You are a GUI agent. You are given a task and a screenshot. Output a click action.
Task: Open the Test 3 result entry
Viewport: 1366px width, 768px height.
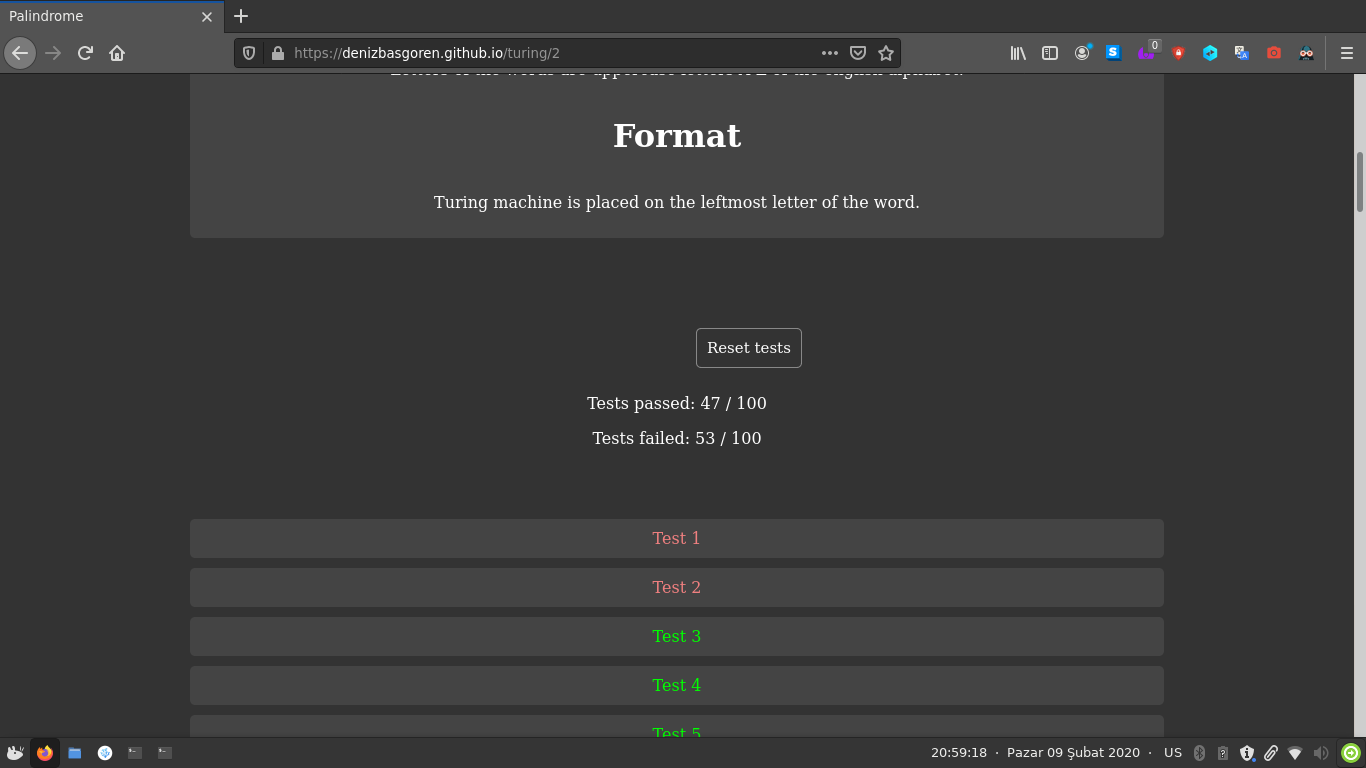[x=676, y=636]
